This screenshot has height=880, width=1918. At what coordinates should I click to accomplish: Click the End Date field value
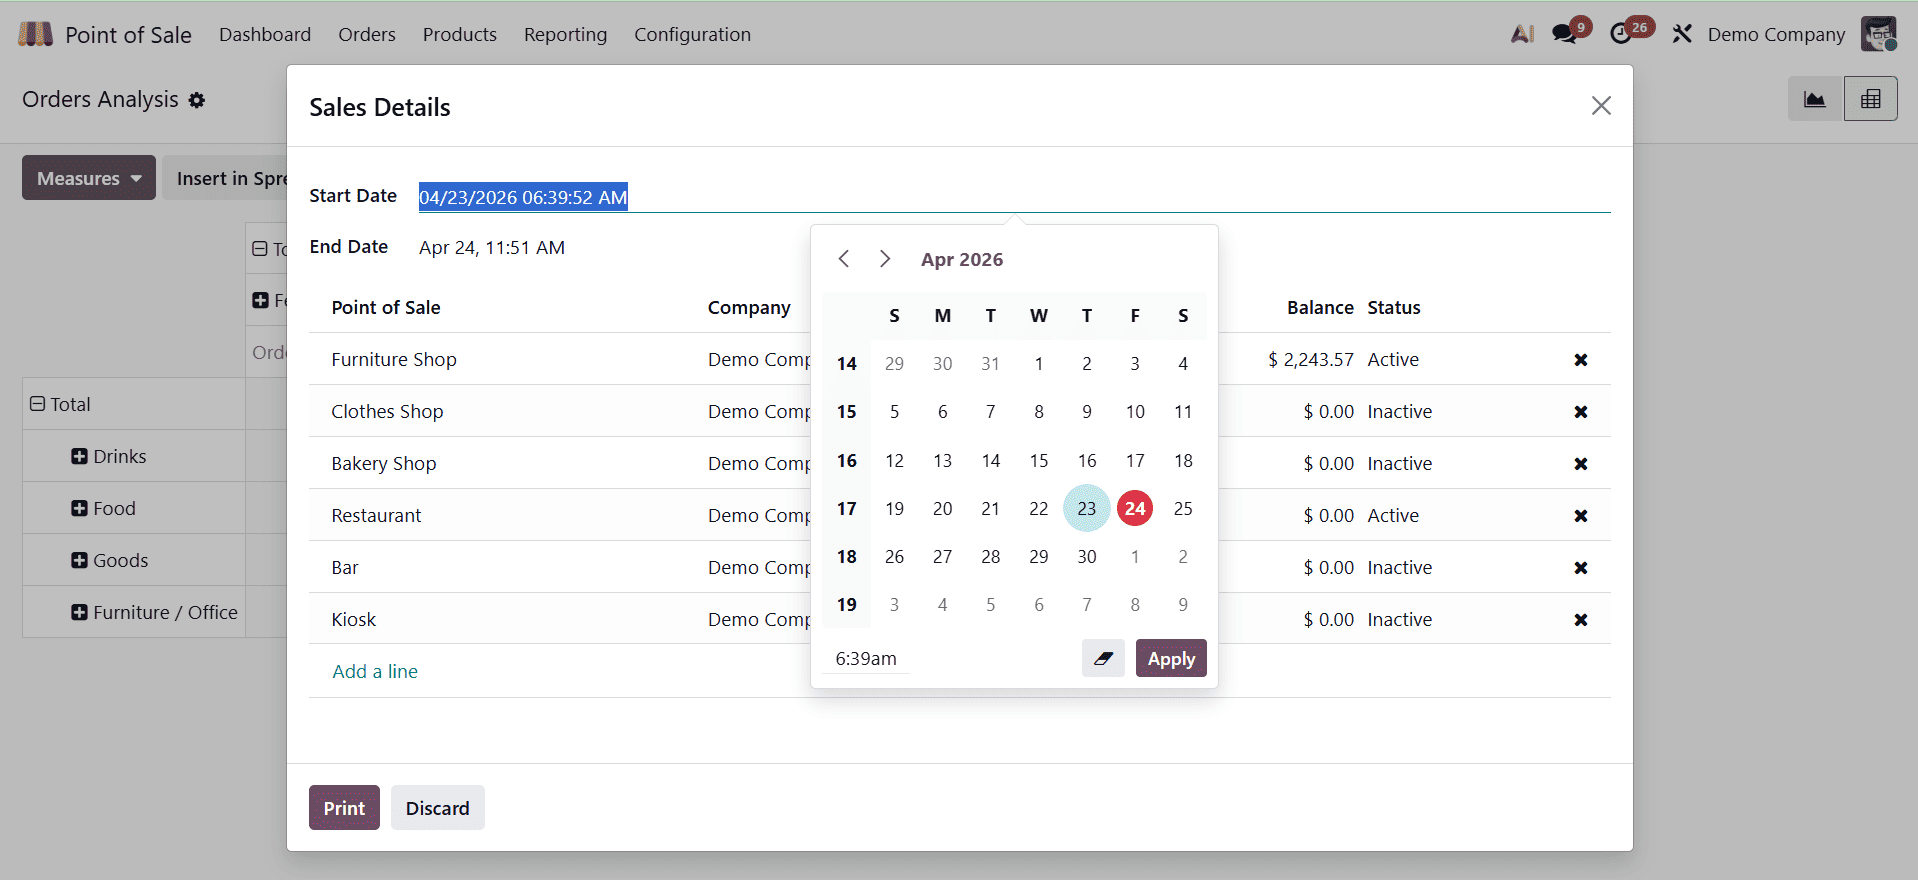[x=492, y=248]
